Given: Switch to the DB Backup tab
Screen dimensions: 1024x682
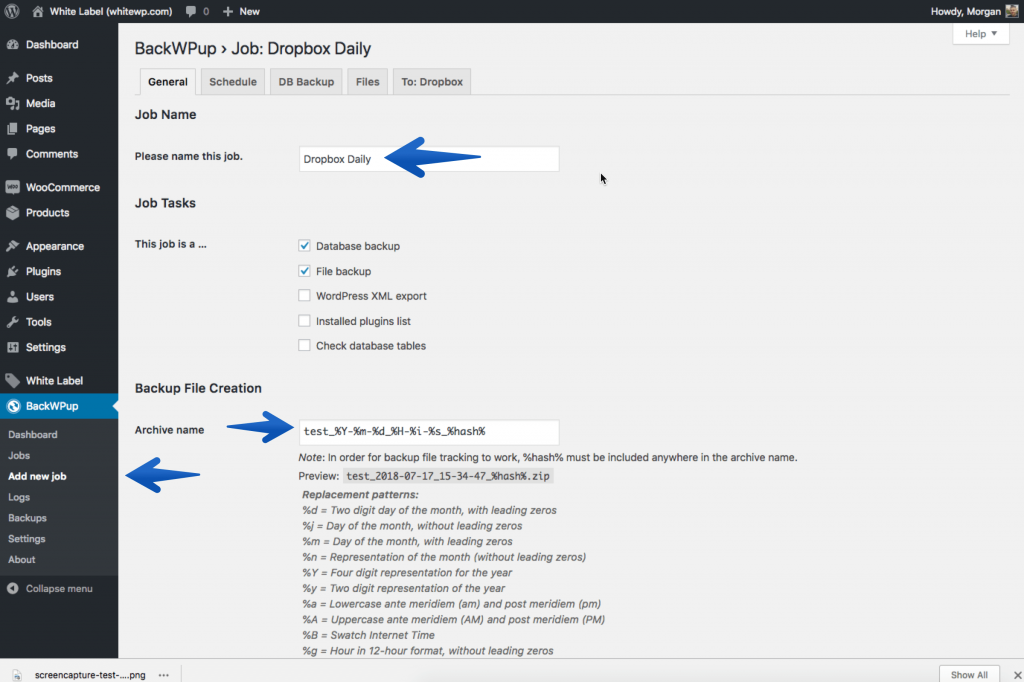Looking at the screenshot, I should 306,82.
